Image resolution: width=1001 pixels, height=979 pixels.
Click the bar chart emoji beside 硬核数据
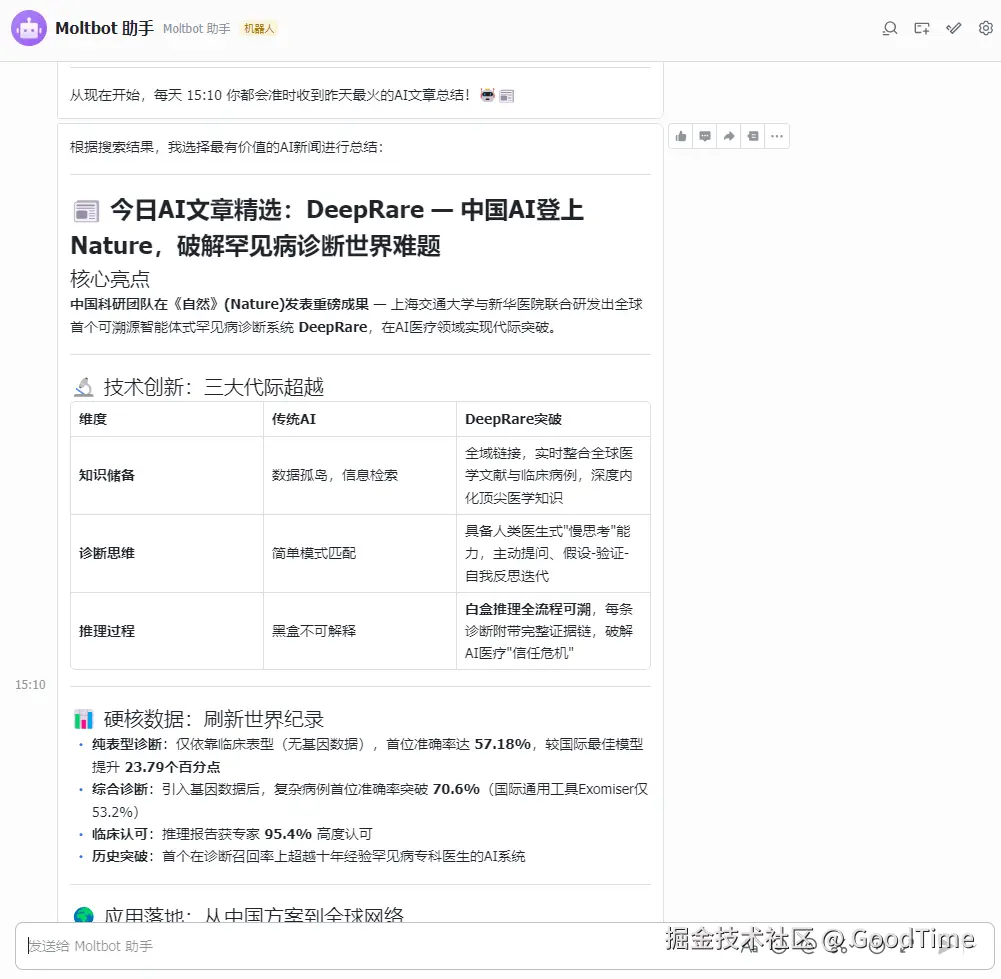[84, 719]
